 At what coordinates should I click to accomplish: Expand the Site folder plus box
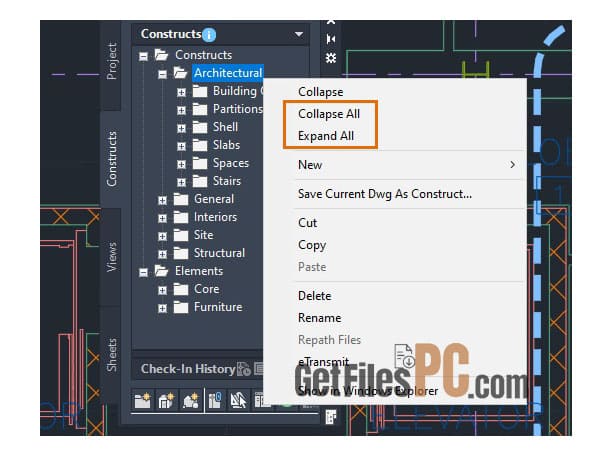click(162, 237)
